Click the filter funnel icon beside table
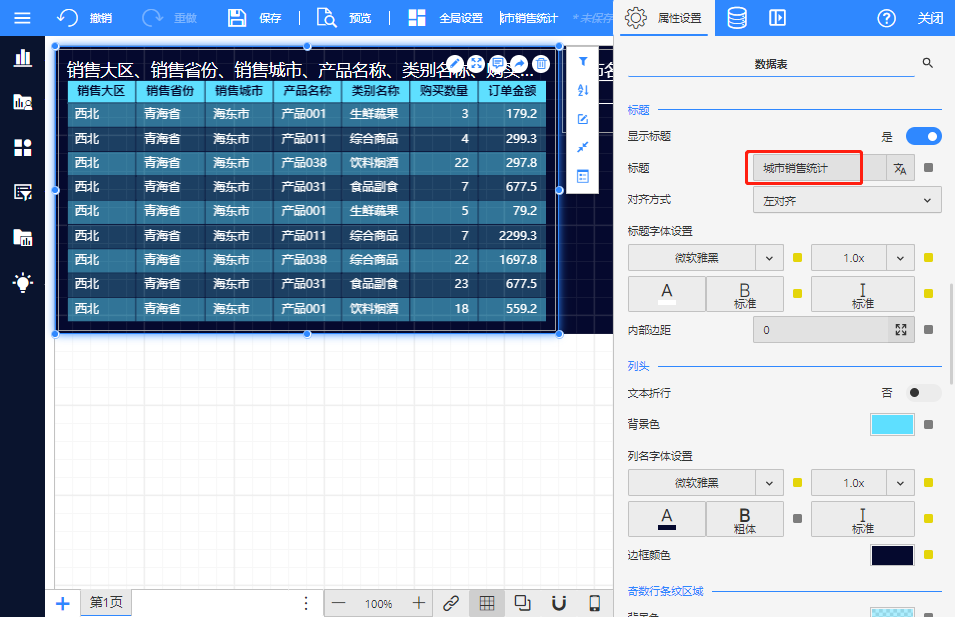The width and height of the screenshot is (955, 617). (x=583, y=62)
